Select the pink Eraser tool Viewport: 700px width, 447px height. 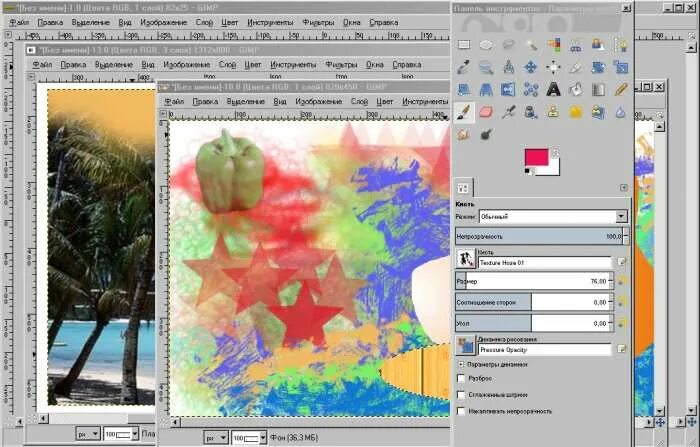[x=486, y=112]
